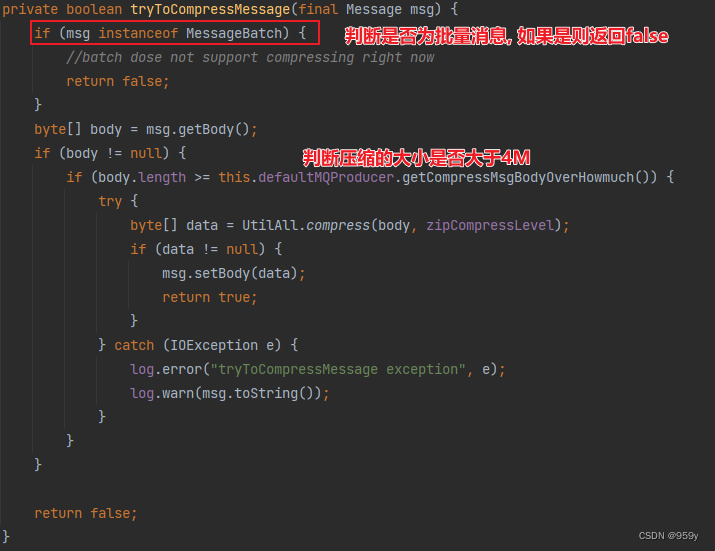Viewport: 715px width, 551px height.
Task: Click 'msg.getBody()' call
Action: [x=198, y=130]
